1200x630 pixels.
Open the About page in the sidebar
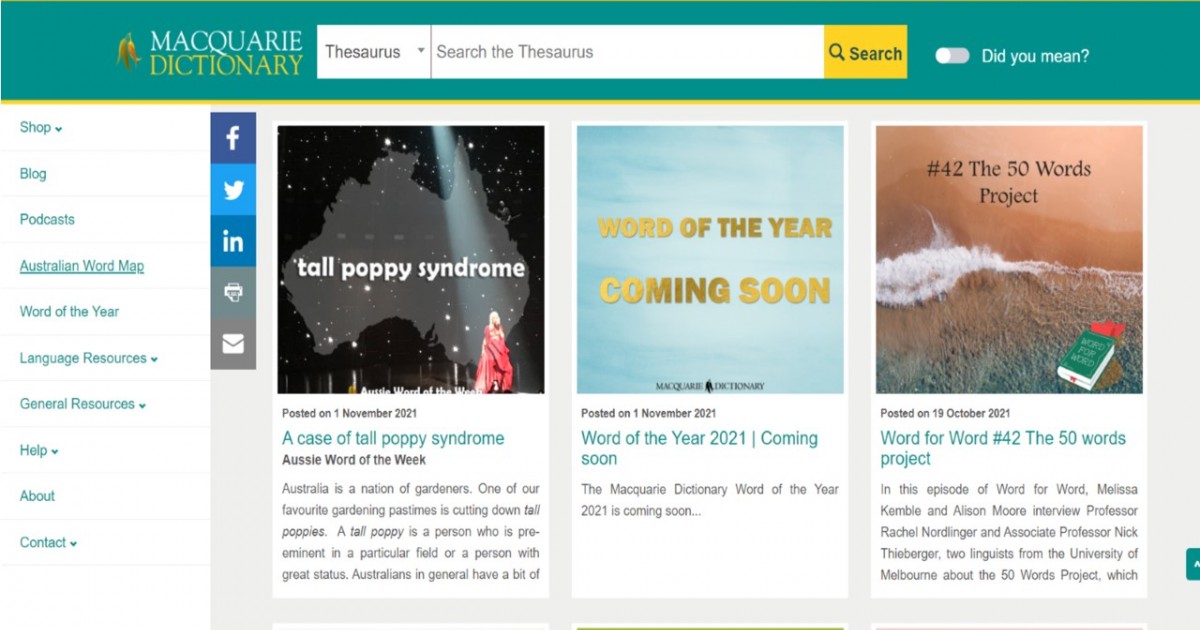click(x=37, y=496)
